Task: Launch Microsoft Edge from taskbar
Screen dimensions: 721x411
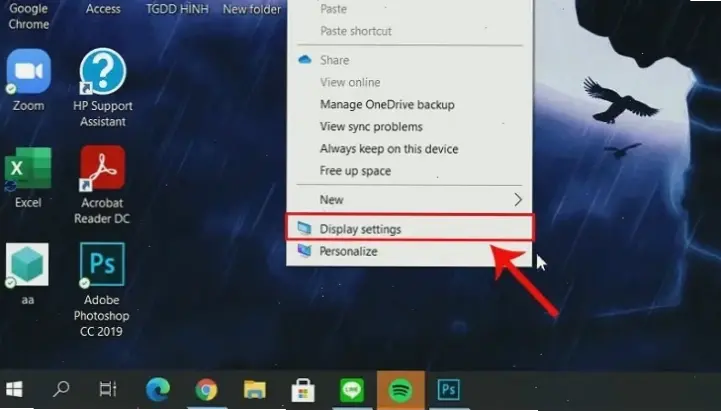Action: click(x=158, y=390)
